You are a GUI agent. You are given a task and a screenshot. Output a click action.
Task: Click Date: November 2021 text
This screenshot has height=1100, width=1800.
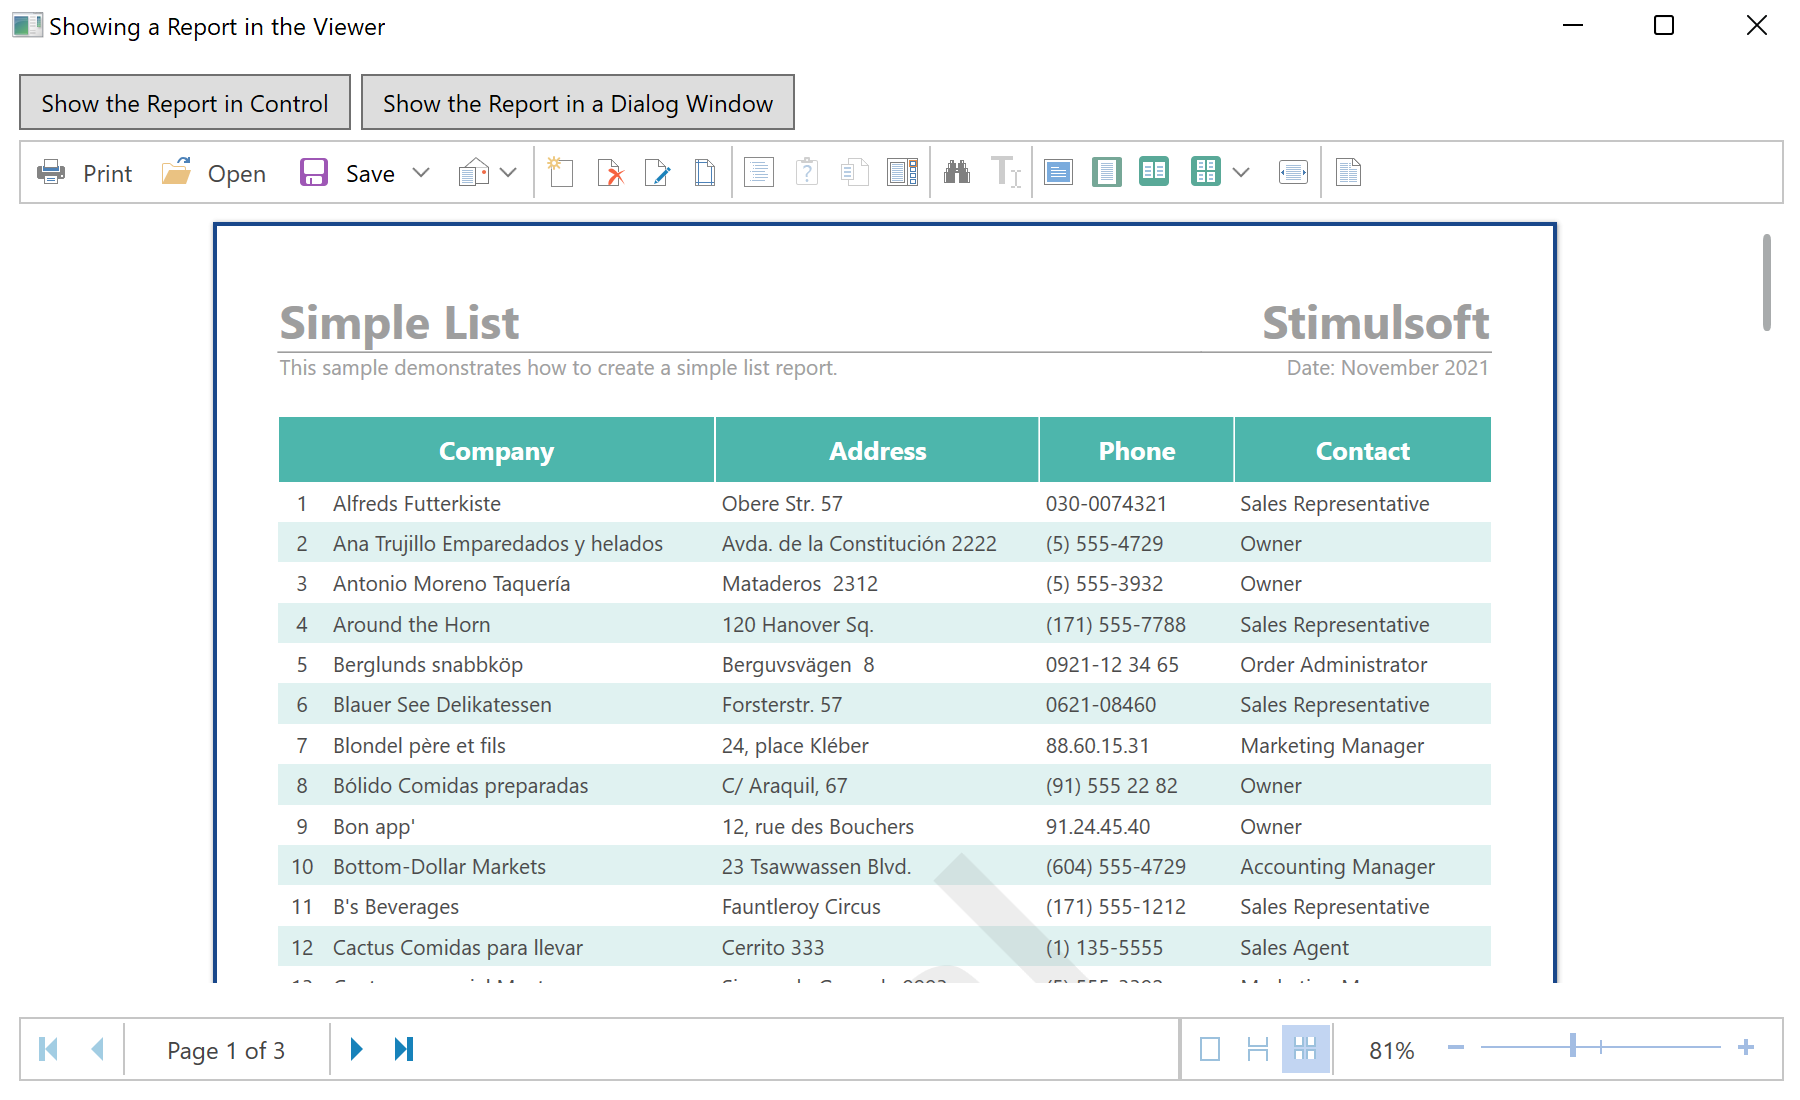pyautogui.click(x=1387, y=368)
